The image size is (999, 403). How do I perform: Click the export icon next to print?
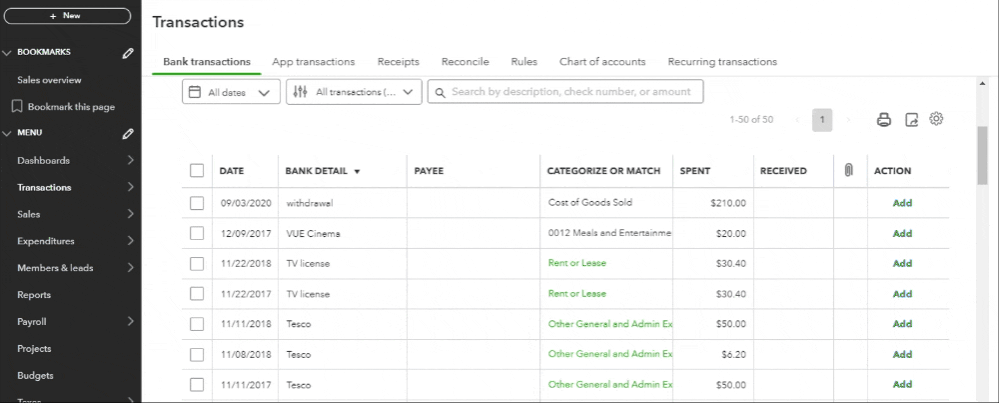(911, 120)
